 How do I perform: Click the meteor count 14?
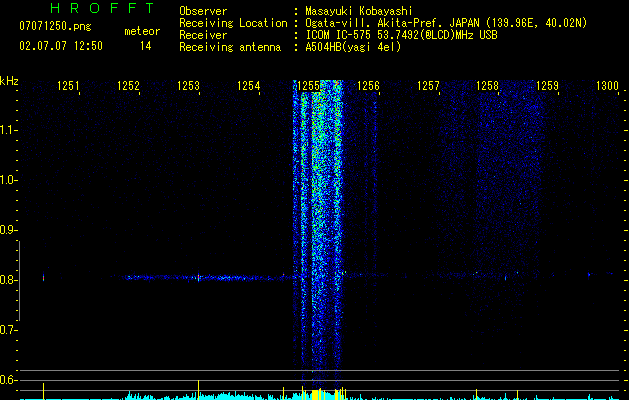coord(146,46)
